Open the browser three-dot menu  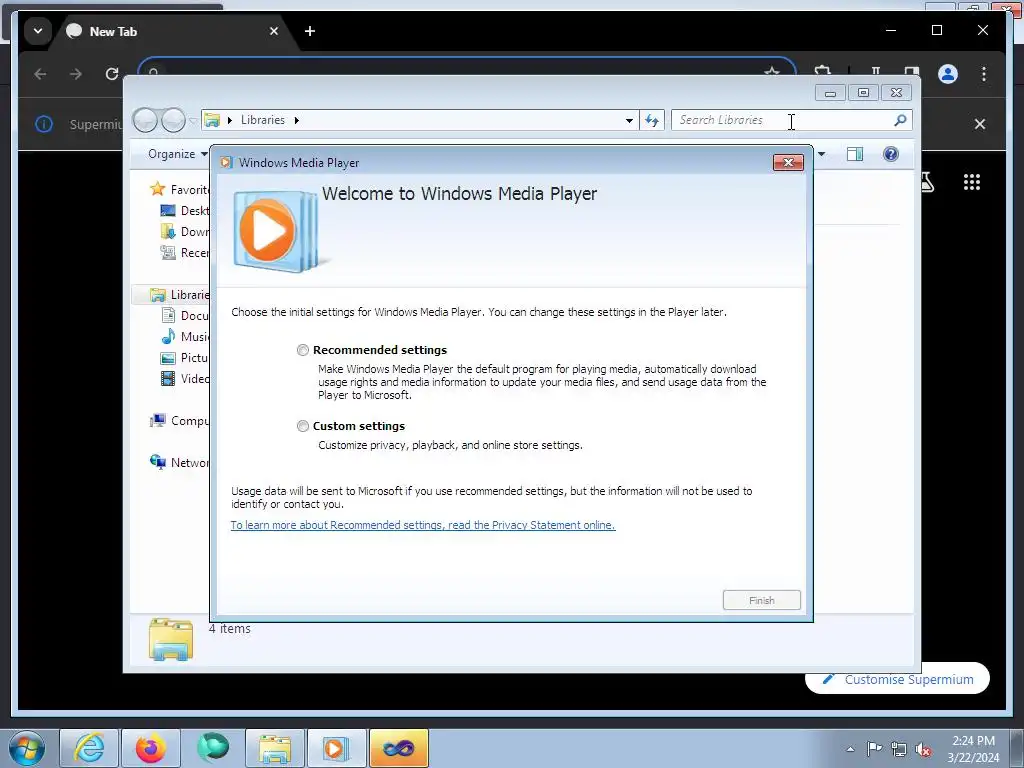[x=984, y=74]
